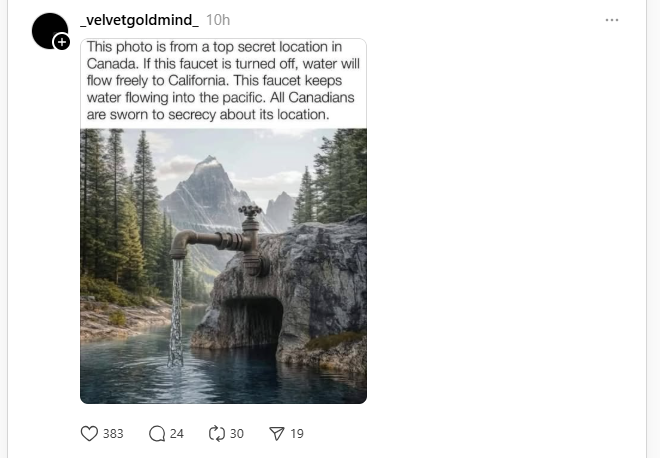660x458 pixels.
Task: Click the 24 replies count
Action: [x=177, y=433]
